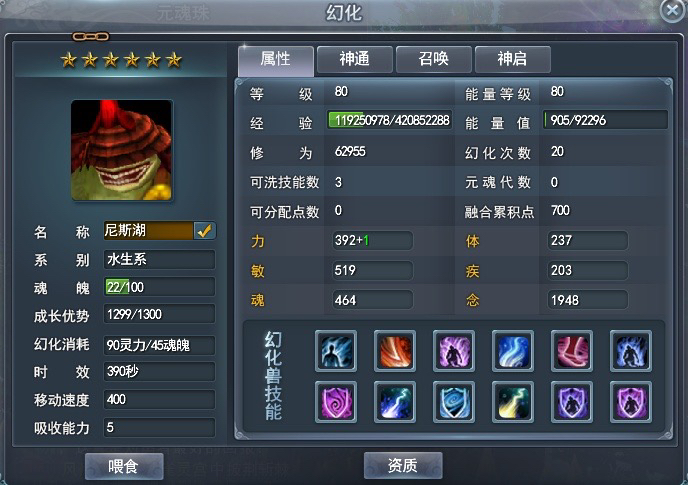The height and width of the screenshot is (485, 688).
Task: Click the 魂魄 22/100 progress bar
Action: pyautogui.click(x=159, y=287)
